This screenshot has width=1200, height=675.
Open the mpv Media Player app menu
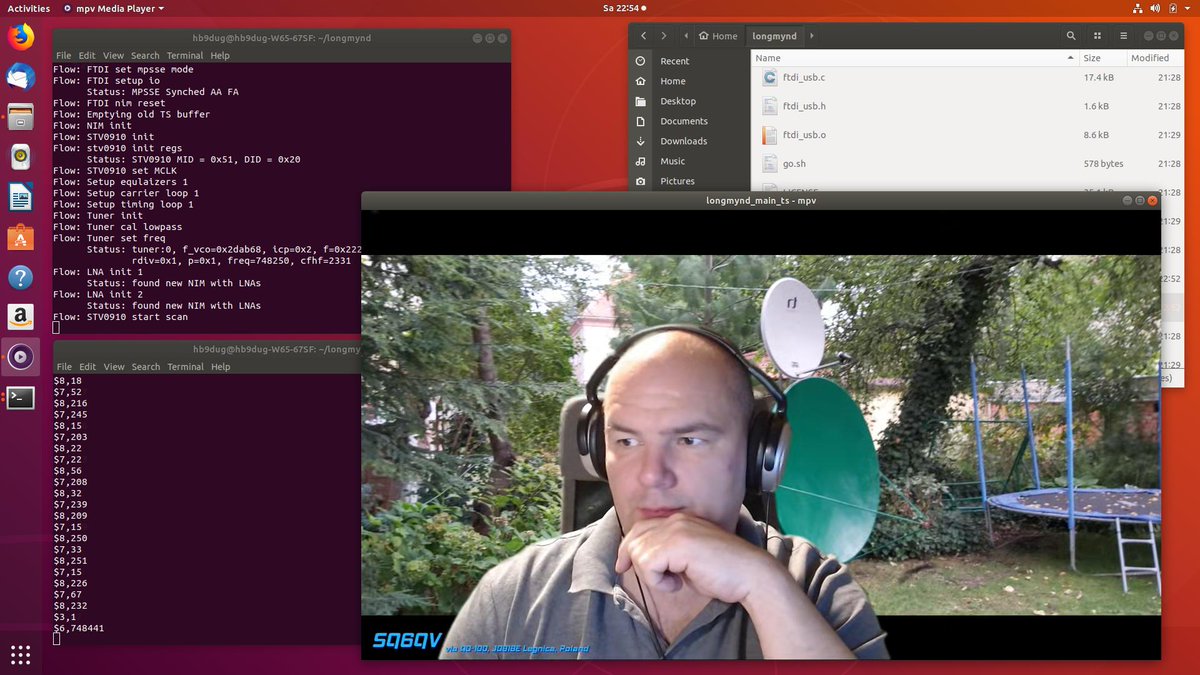pos(114,8)
